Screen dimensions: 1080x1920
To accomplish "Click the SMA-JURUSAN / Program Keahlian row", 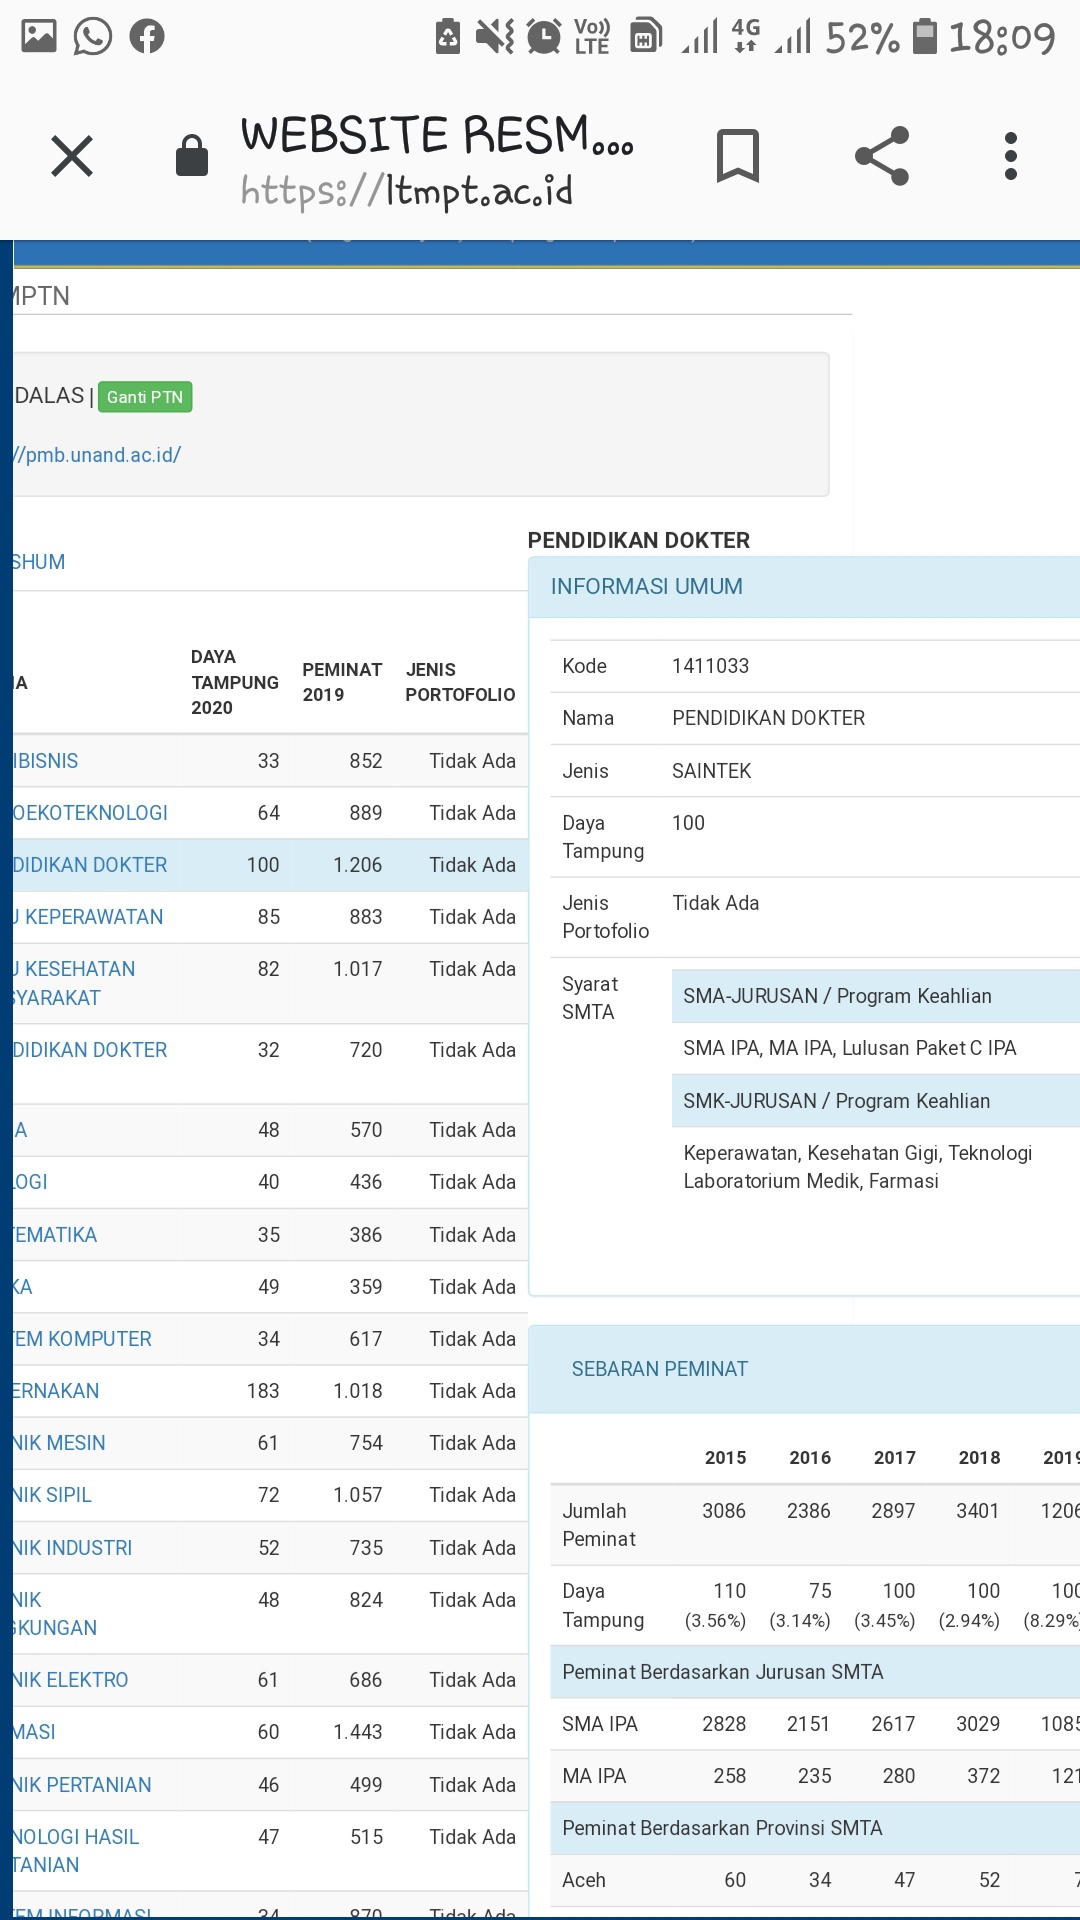I will [876, 996].
